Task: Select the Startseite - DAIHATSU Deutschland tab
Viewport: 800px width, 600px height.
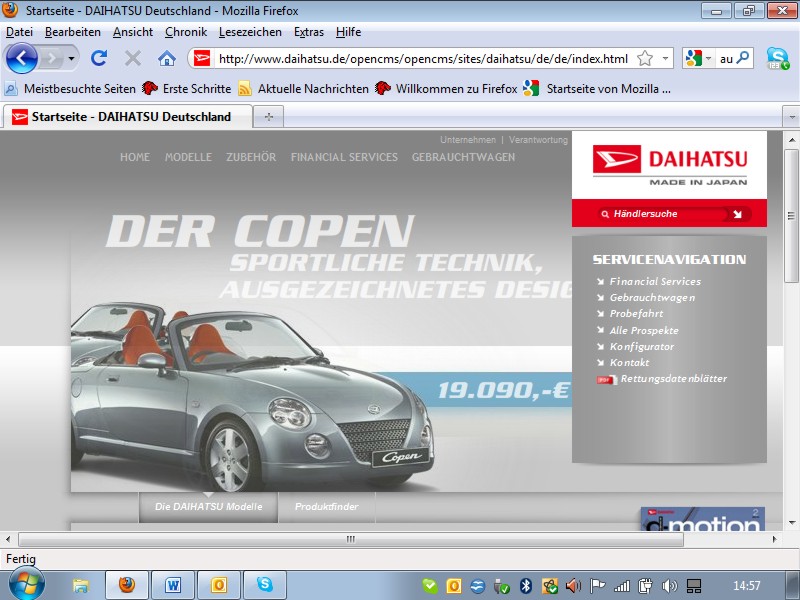Action: point(128,117)
